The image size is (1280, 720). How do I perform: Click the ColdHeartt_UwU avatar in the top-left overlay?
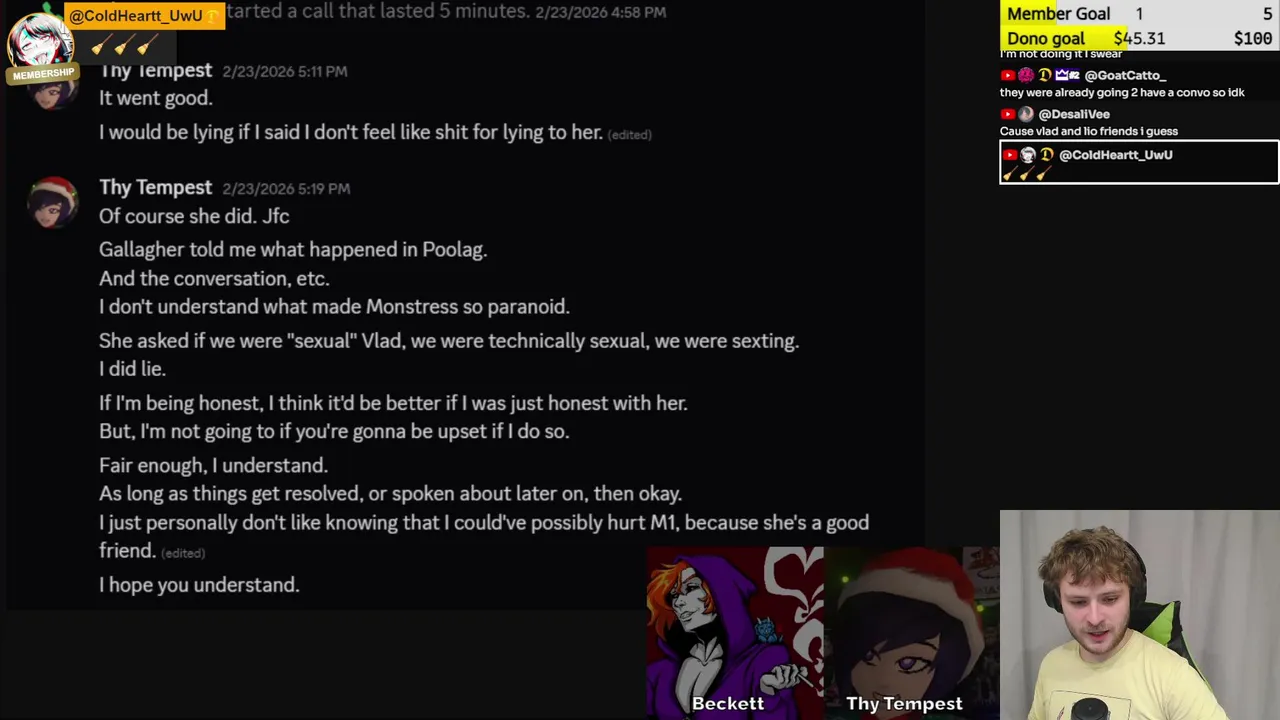pyautogui.click(x=40, y=38)
